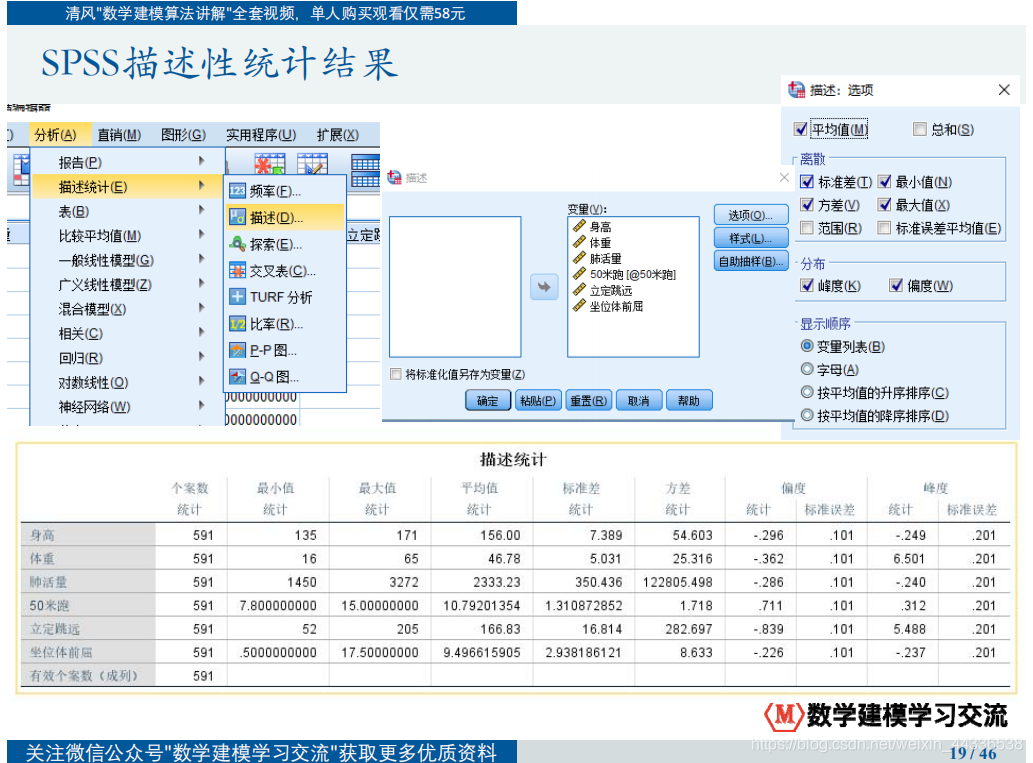Click the Q-Q 图 icon

pos(237,376)
